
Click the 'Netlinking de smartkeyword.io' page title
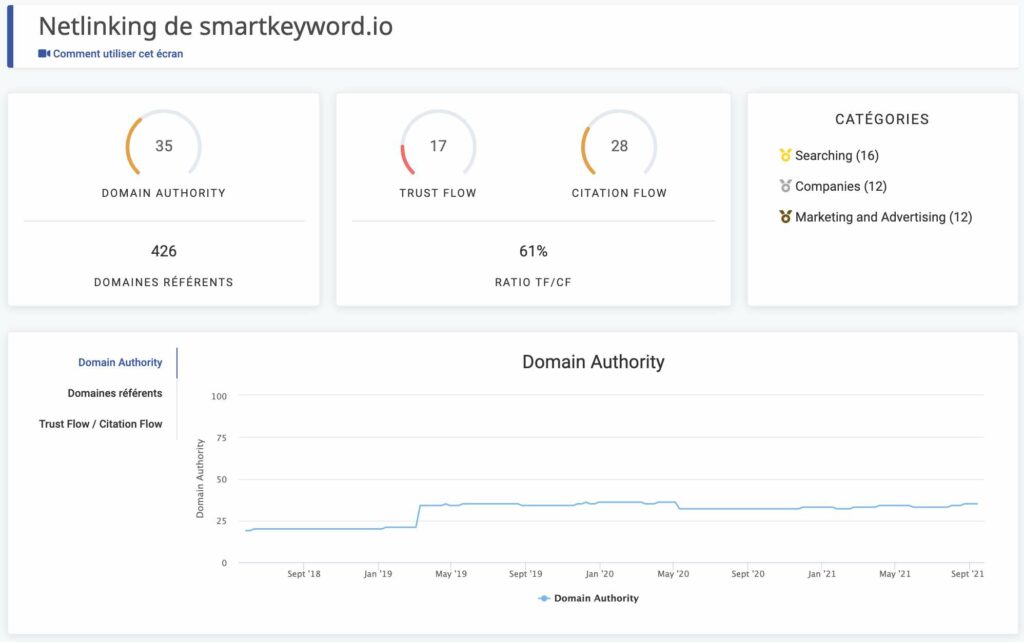[216, 26]
